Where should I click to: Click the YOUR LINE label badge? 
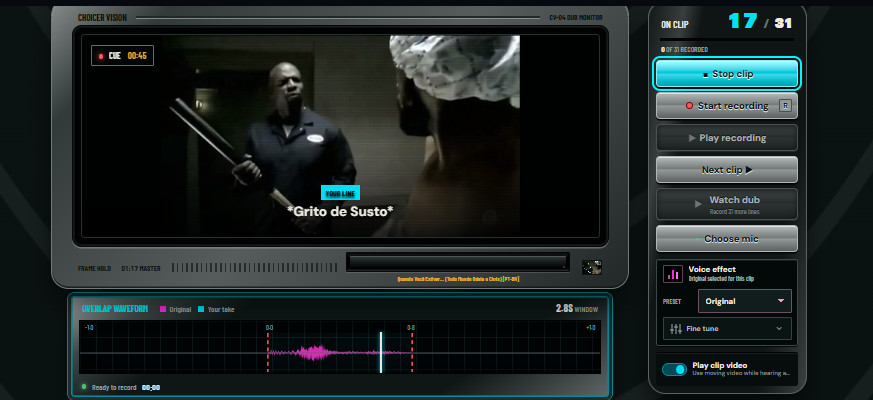pos(340,193)
